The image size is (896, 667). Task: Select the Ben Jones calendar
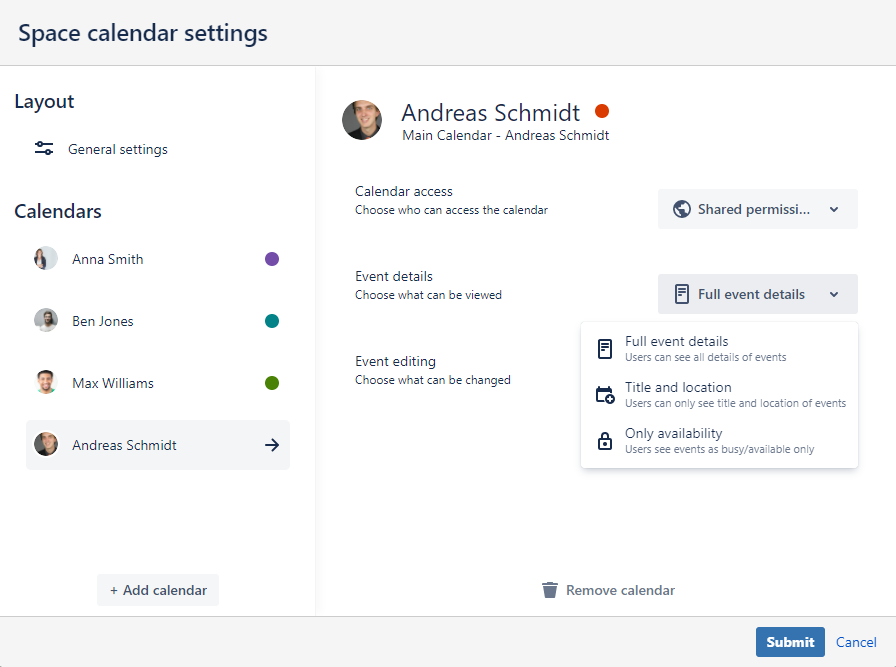click(103, 321)
